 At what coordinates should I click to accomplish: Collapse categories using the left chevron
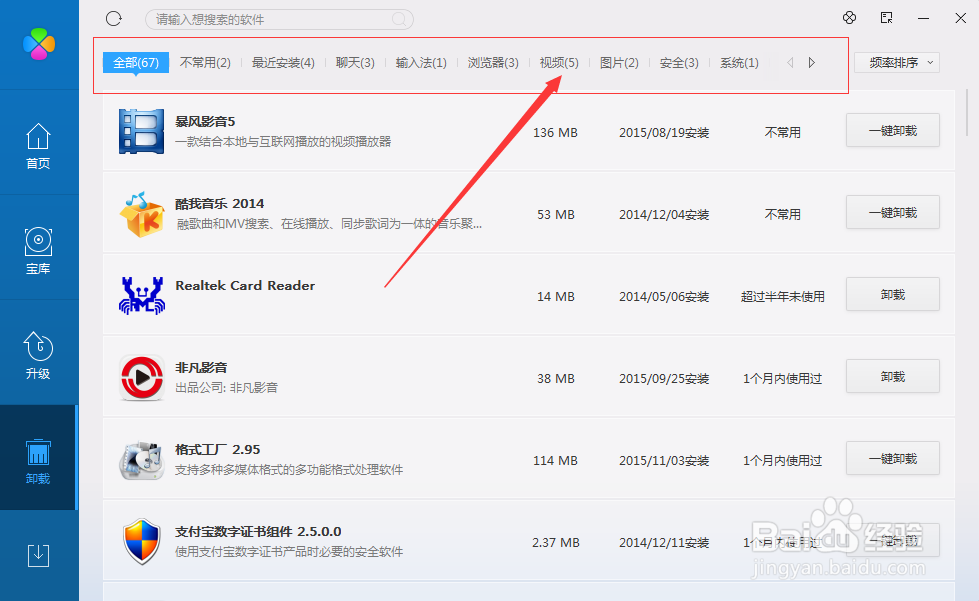tap(791, 62)
